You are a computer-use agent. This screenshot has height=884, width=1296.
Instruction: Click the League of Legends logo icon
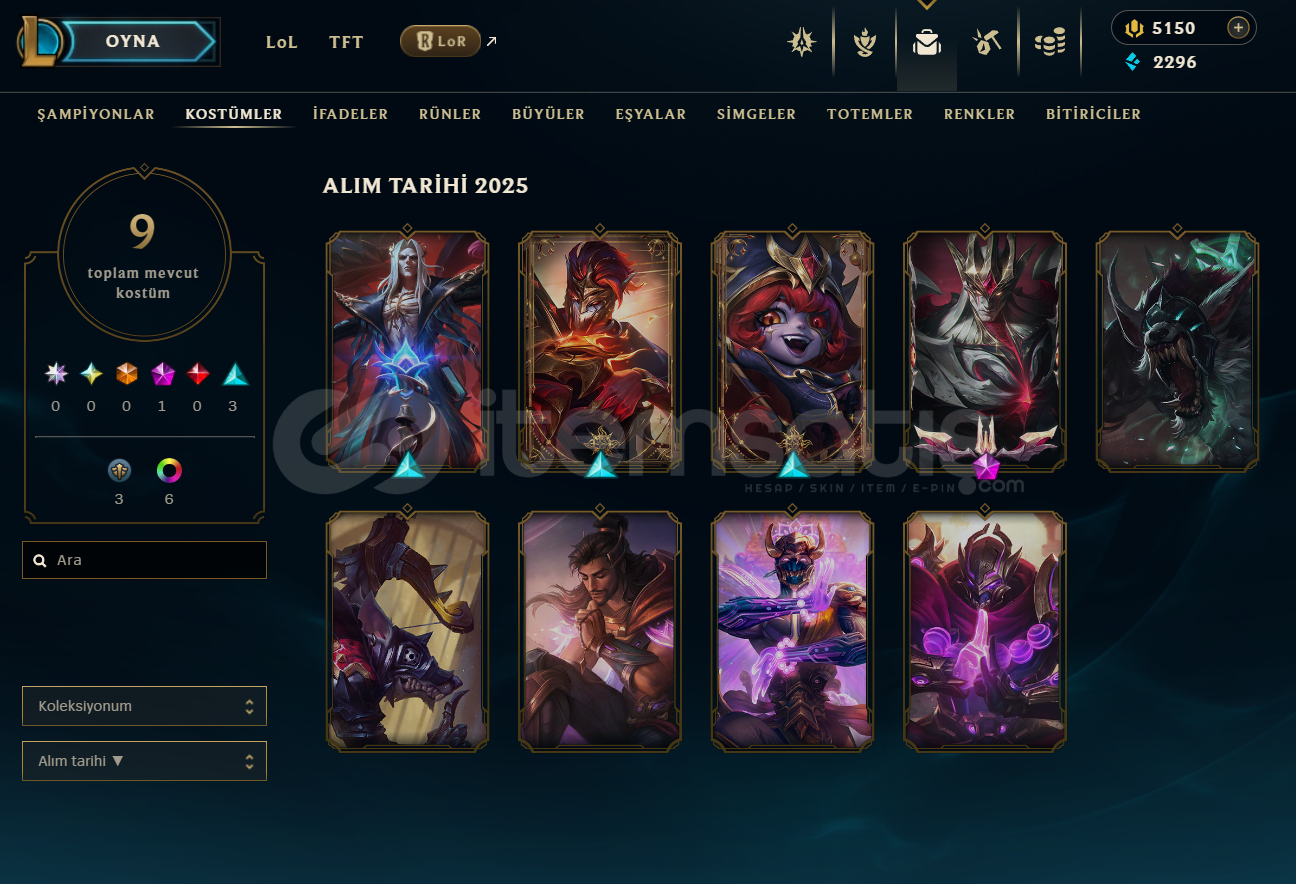coord(41,41)
